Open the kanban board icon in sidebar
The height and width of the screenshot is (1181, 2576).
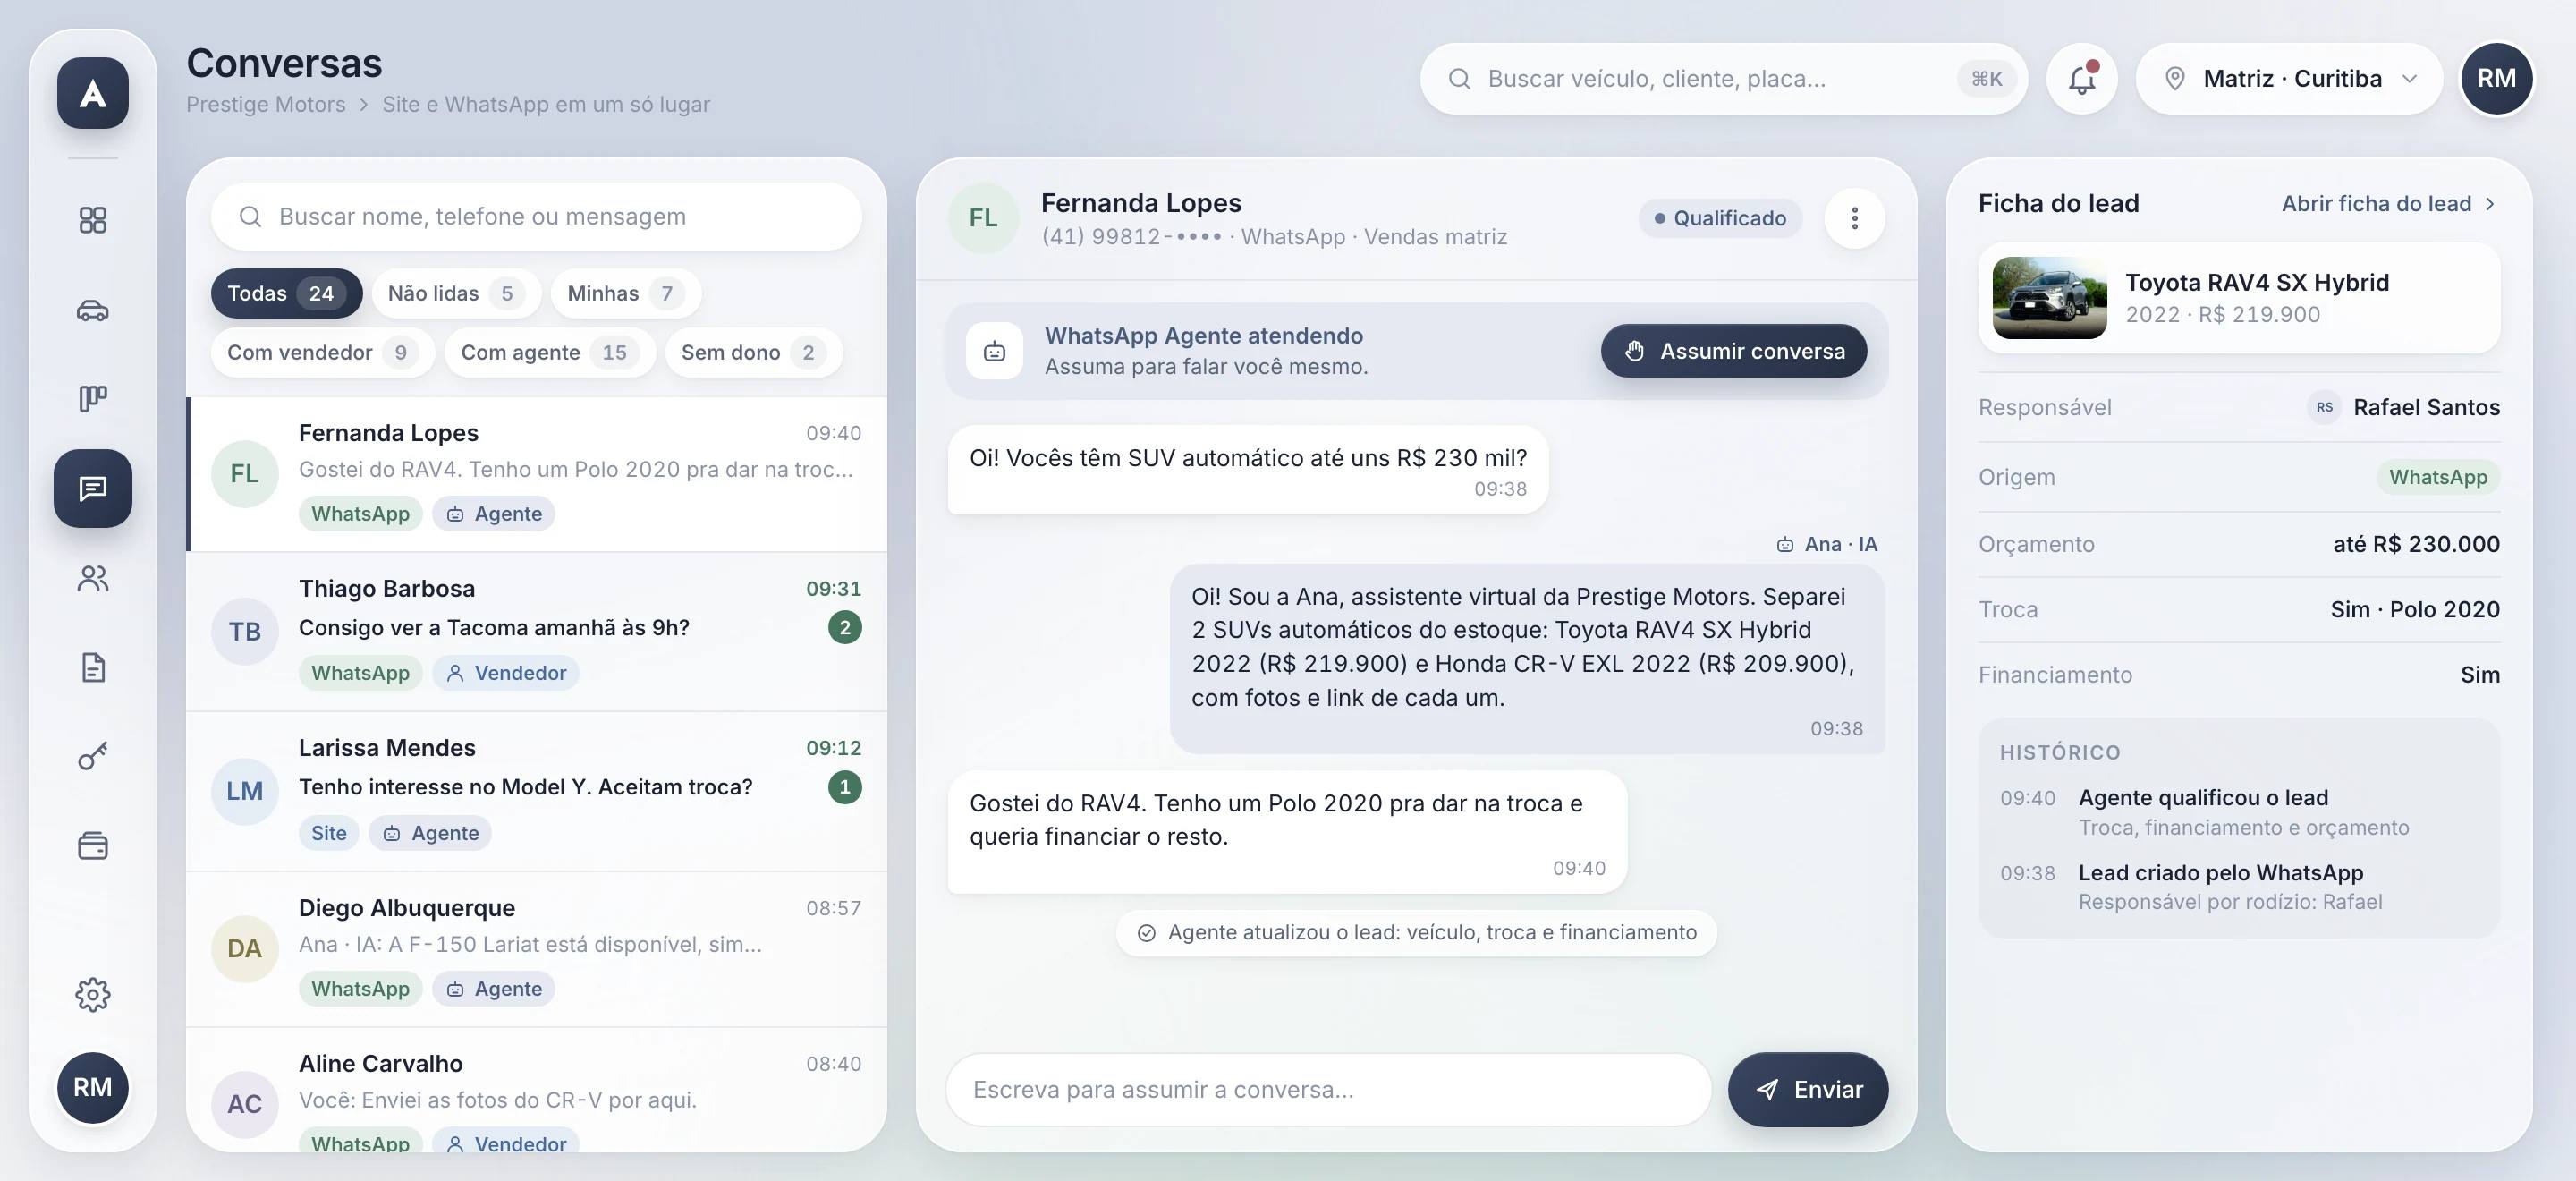(93, 399)
